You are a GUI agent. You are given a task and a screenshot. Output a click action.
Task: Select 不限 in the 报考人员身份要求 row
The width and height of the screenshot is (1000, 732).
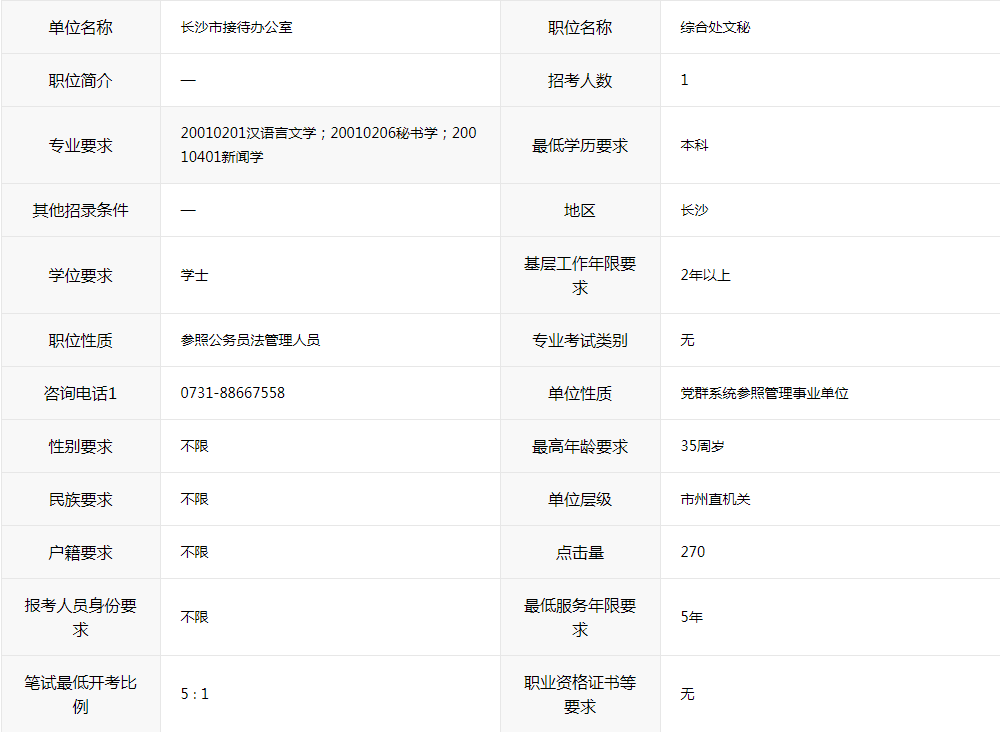pyautogui.click(x=195, y=617)
